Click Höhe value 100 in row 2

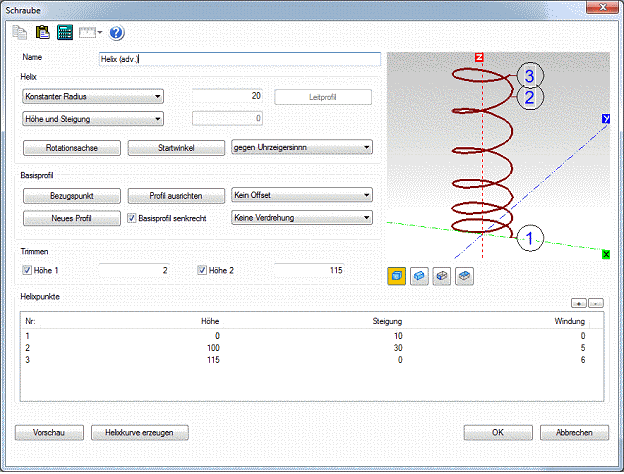click(213, 348)
